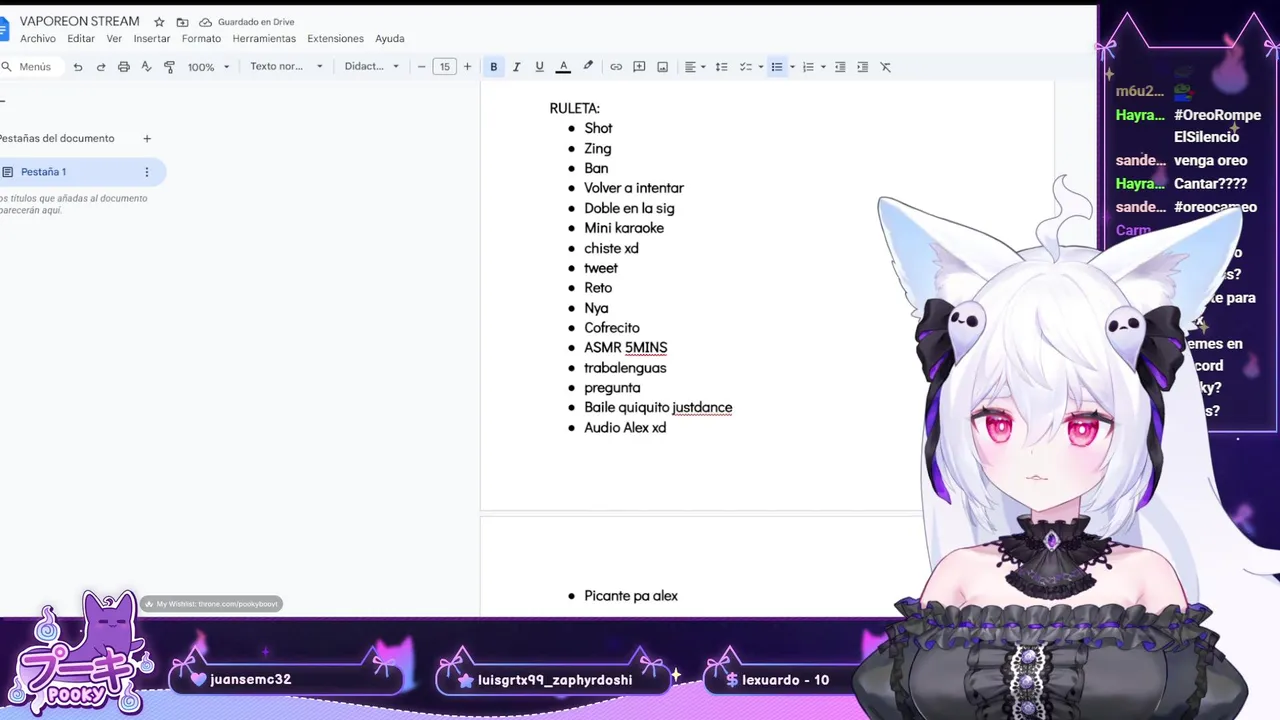Add a new document tab
Viewport: 1280px width, 720px height.
[x=147, y=139]
